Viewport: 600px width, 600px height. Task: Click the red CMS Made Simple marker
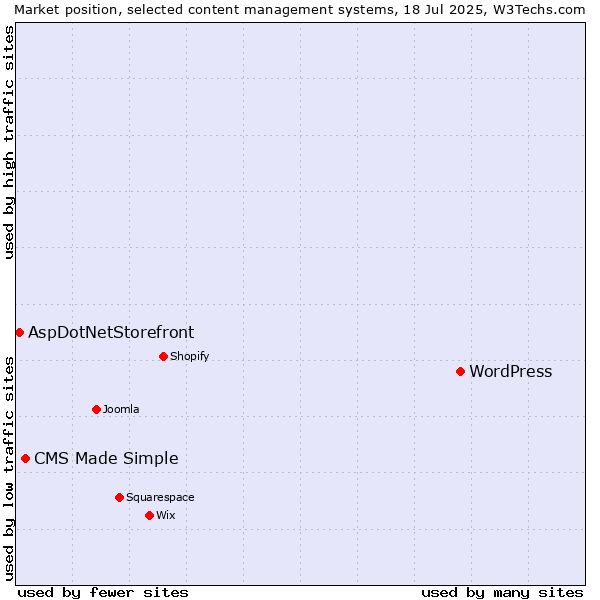tap(25, 458)
